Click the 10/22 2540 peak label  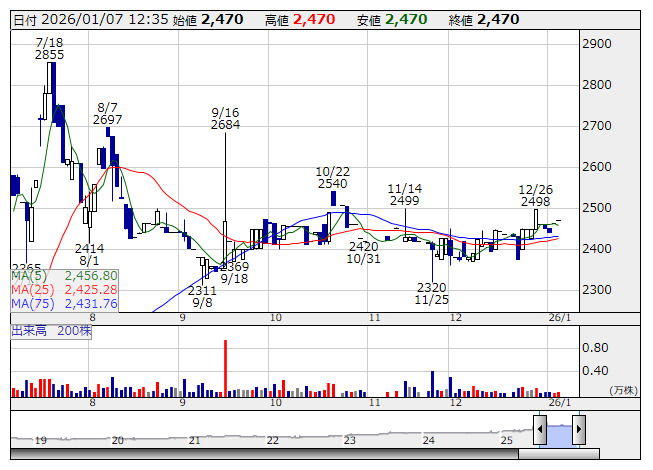coord(332,178)
